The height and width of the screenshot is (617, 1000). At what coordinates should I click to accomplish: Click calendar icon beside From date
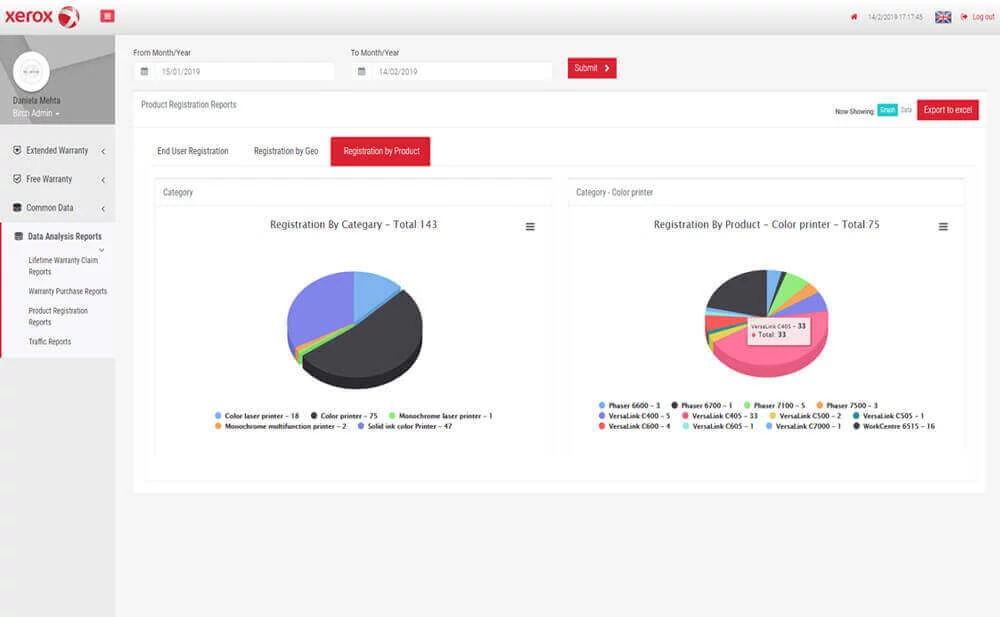pos(145,71)
